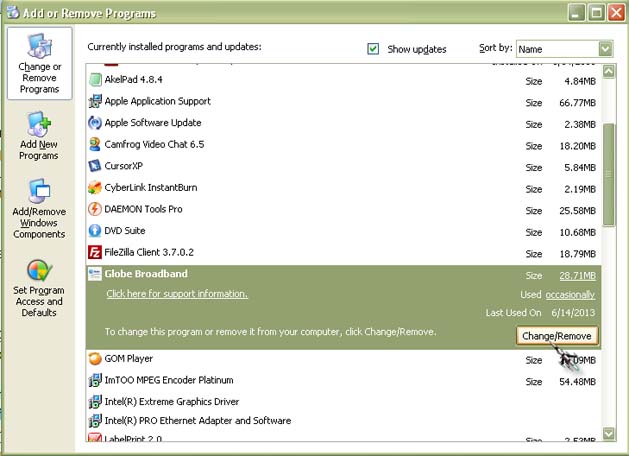This screenshot has width=629, height=456.
Task: Select Camfrog Video Chat 6.5 text
Action: 154,144
